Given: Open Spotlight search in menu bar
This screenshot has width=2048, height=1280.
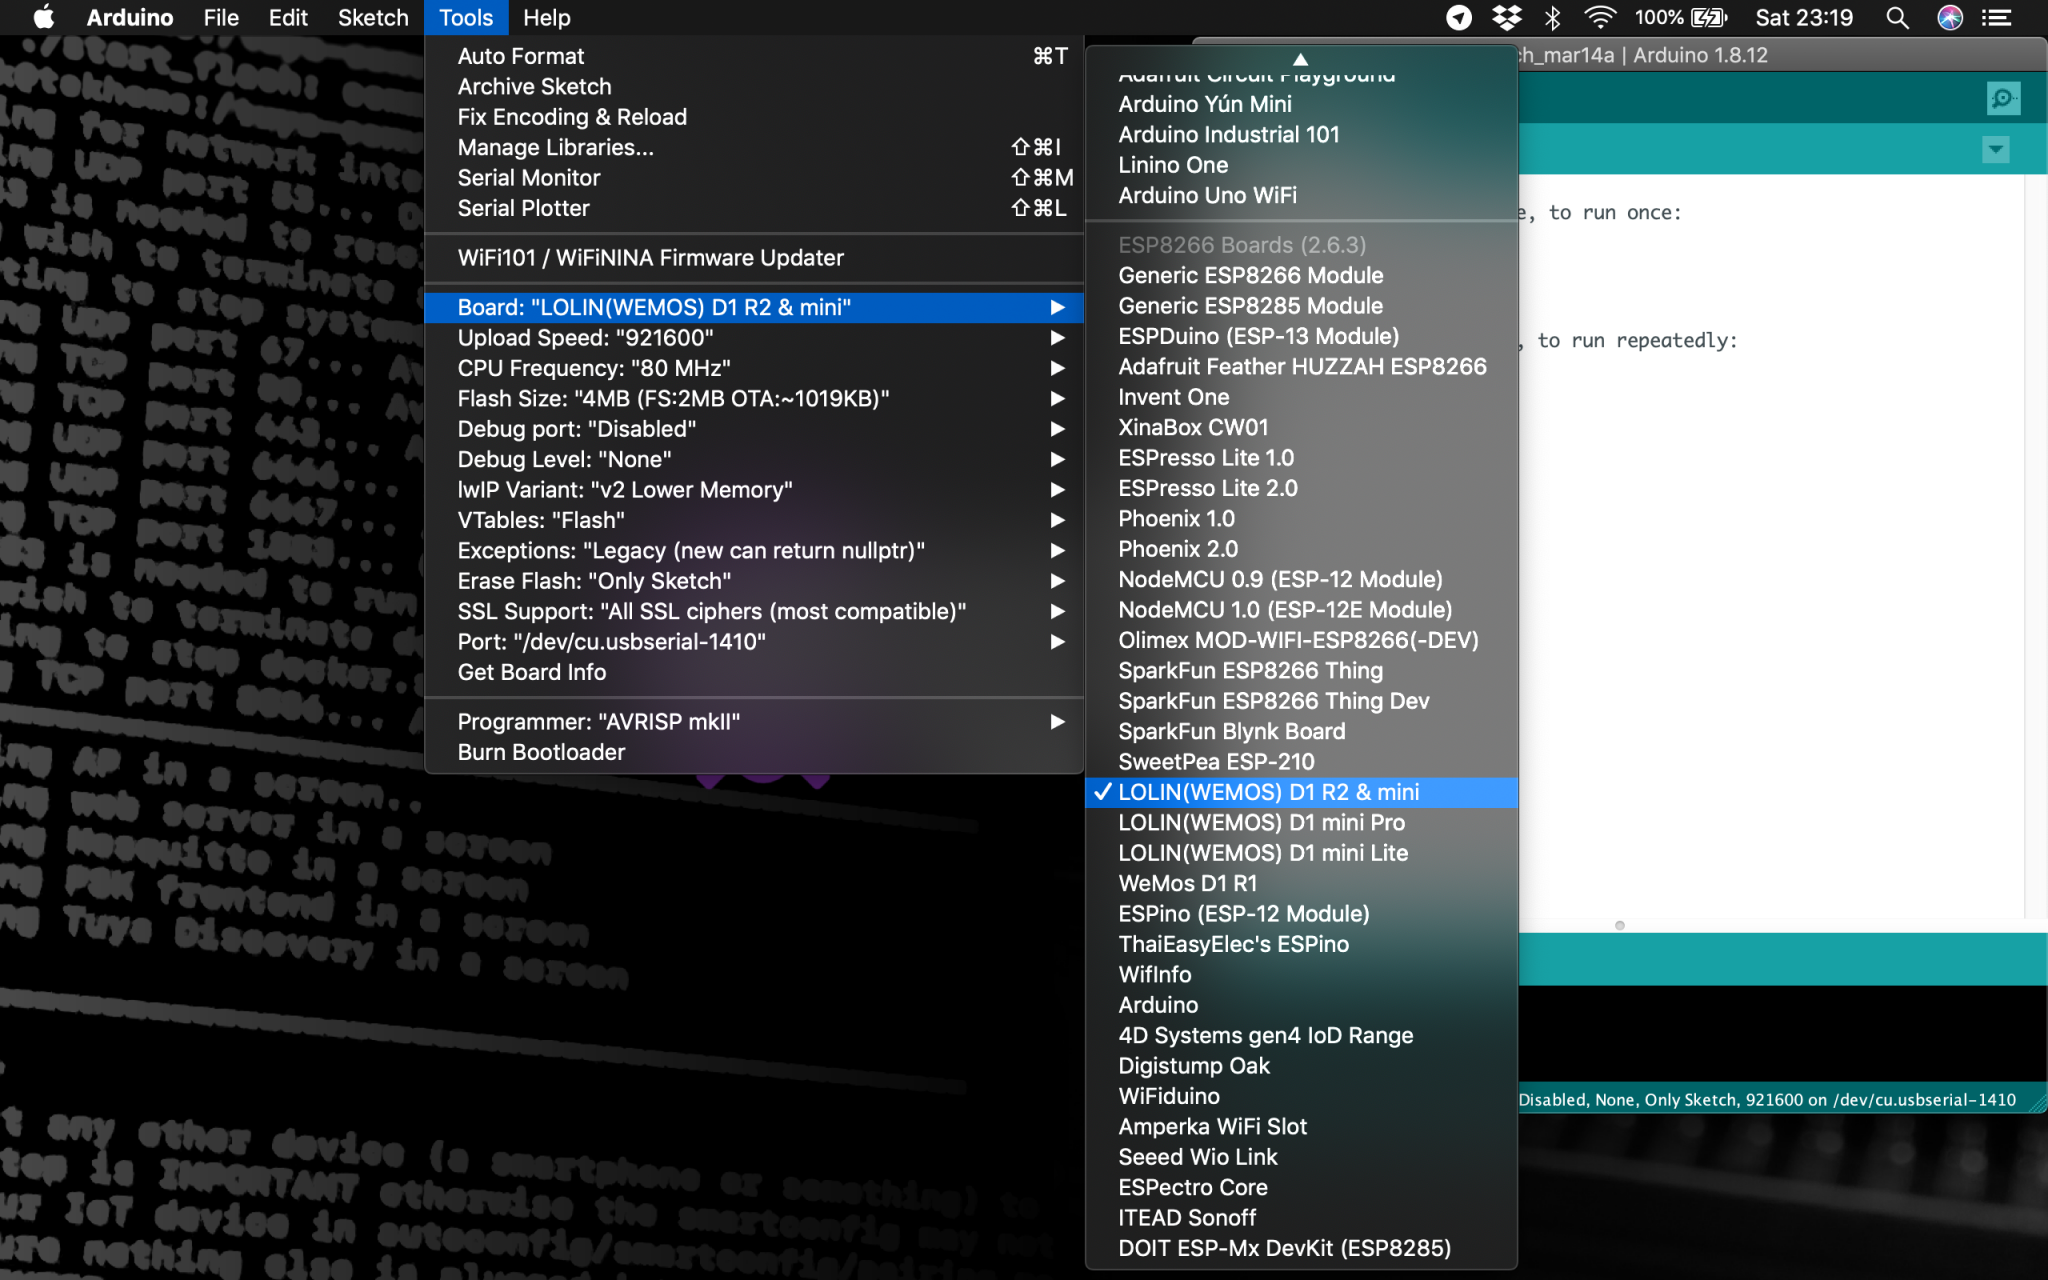Looking at the screenshot, I should 1896,18.
